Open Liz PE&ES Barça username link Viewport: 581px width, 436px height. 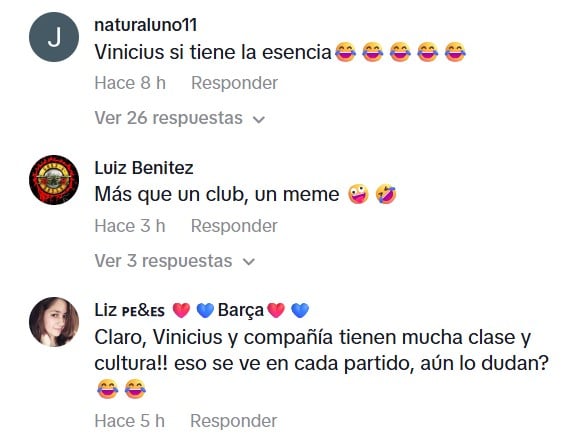202,310
